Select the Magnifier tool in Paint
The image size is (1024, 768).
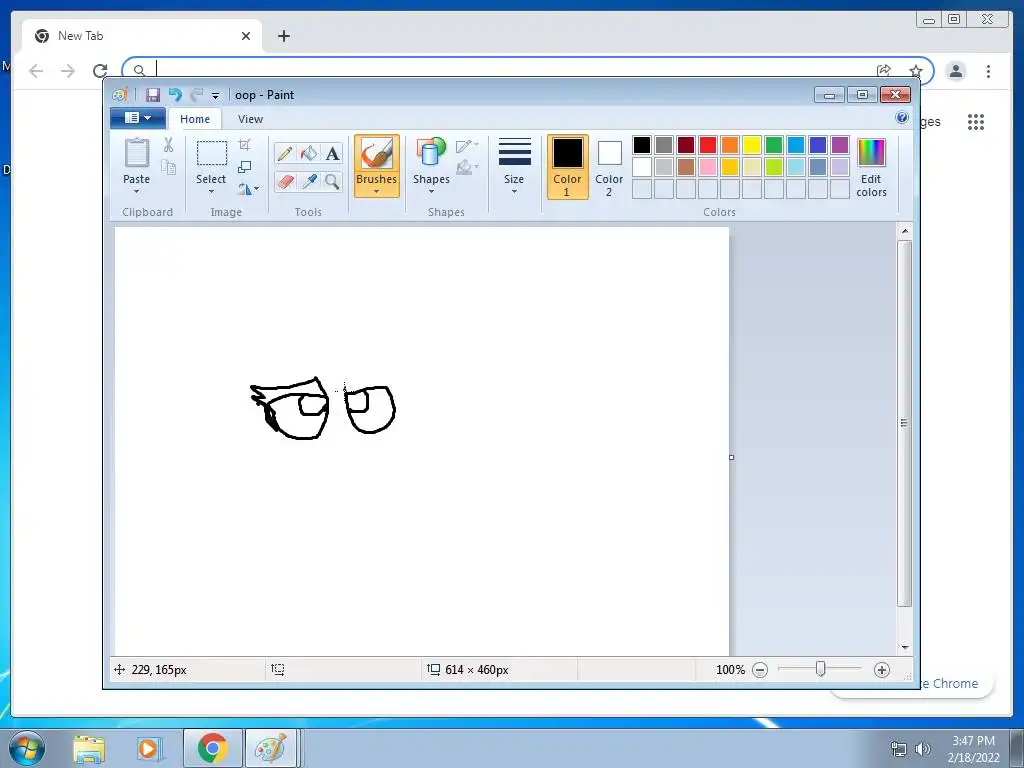pos(332,182)
